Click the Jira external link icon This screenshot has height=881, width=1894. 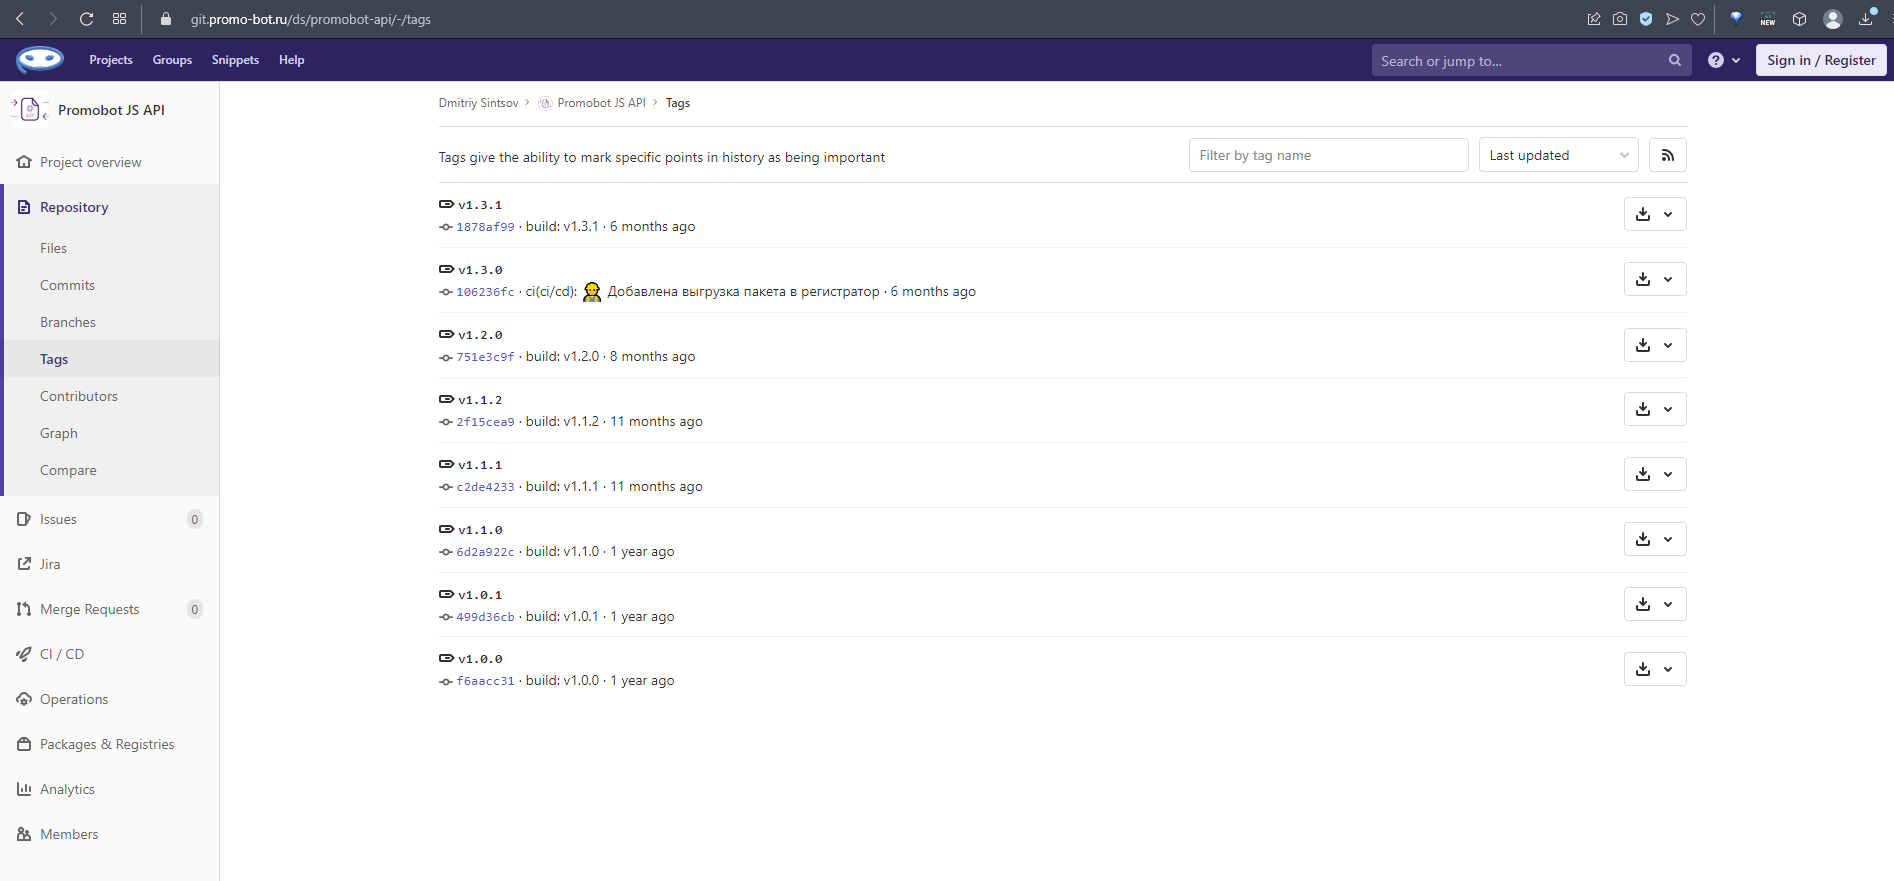[24, 564]
